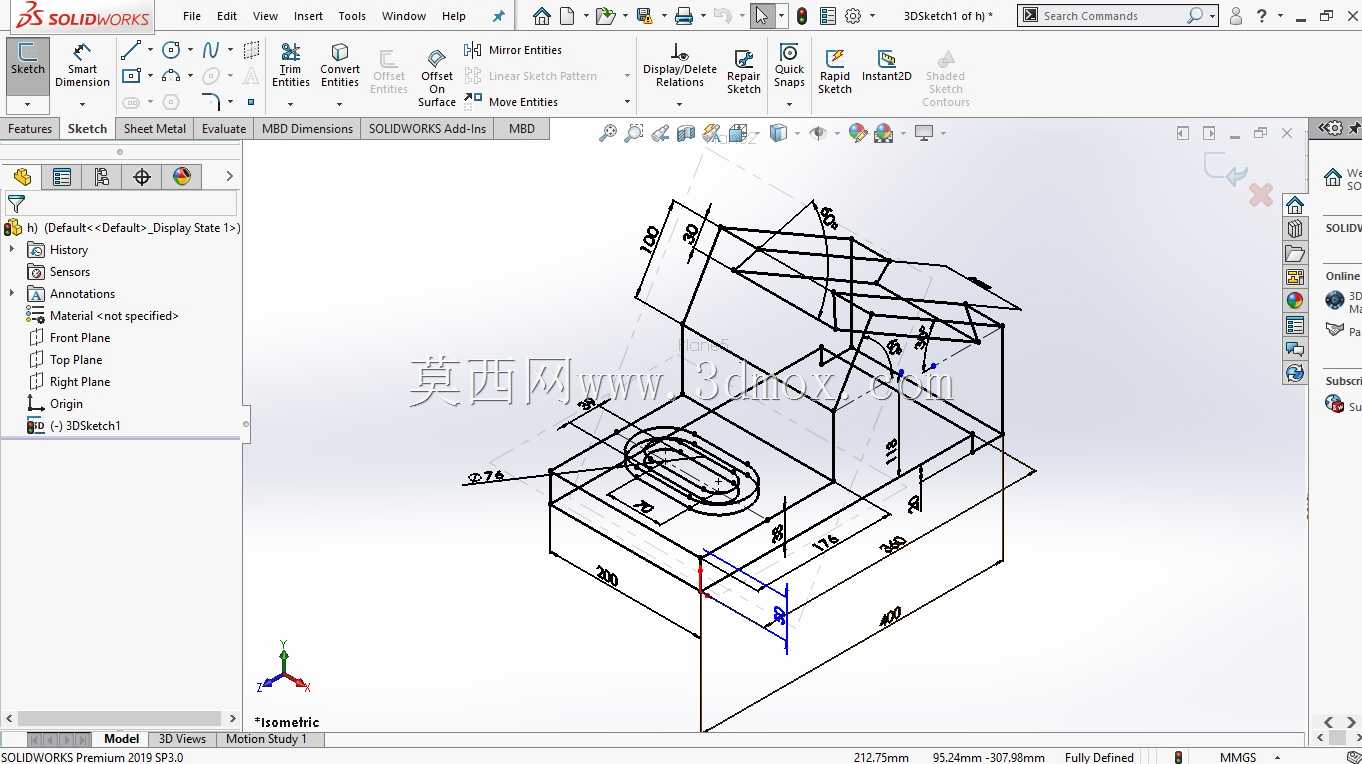The width and height of the screenshot is (1362, 764).
Task: Expand the Annotations tree node
Action: pyautogui.click(x=12, y=293)
